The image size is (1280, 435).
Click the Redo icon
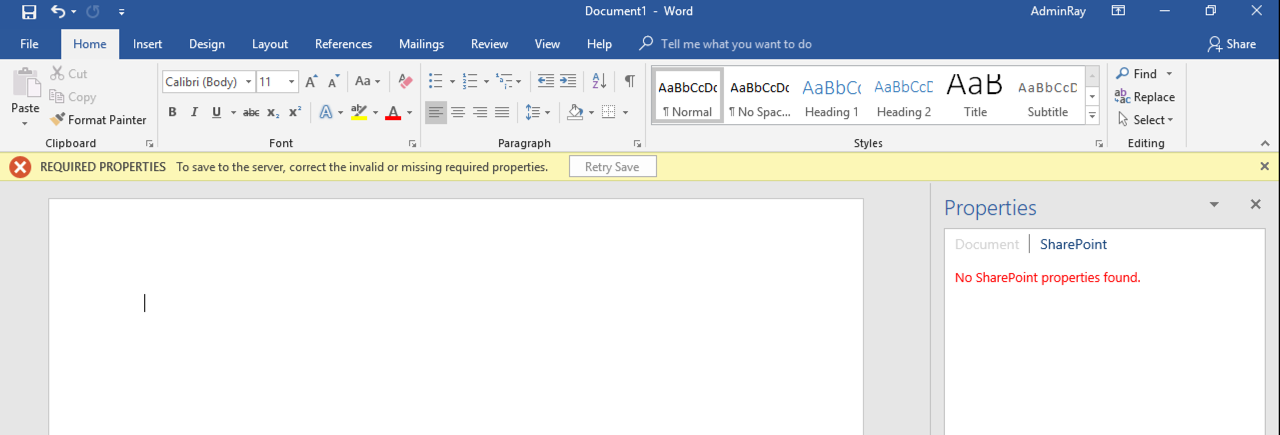tap(94, 12)
